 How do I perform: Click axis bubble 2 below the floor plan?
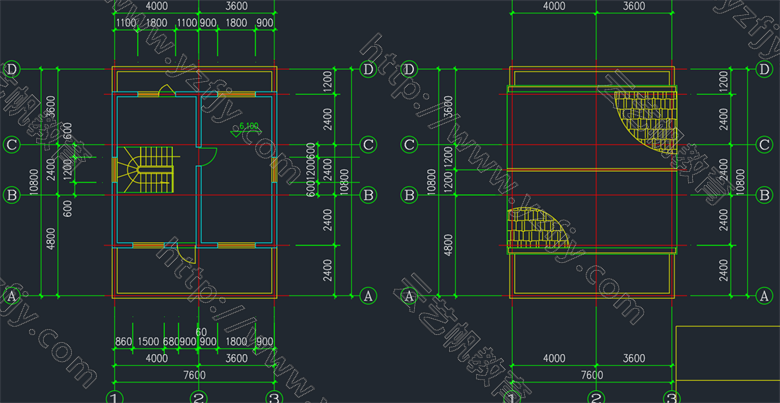[198, 397]
